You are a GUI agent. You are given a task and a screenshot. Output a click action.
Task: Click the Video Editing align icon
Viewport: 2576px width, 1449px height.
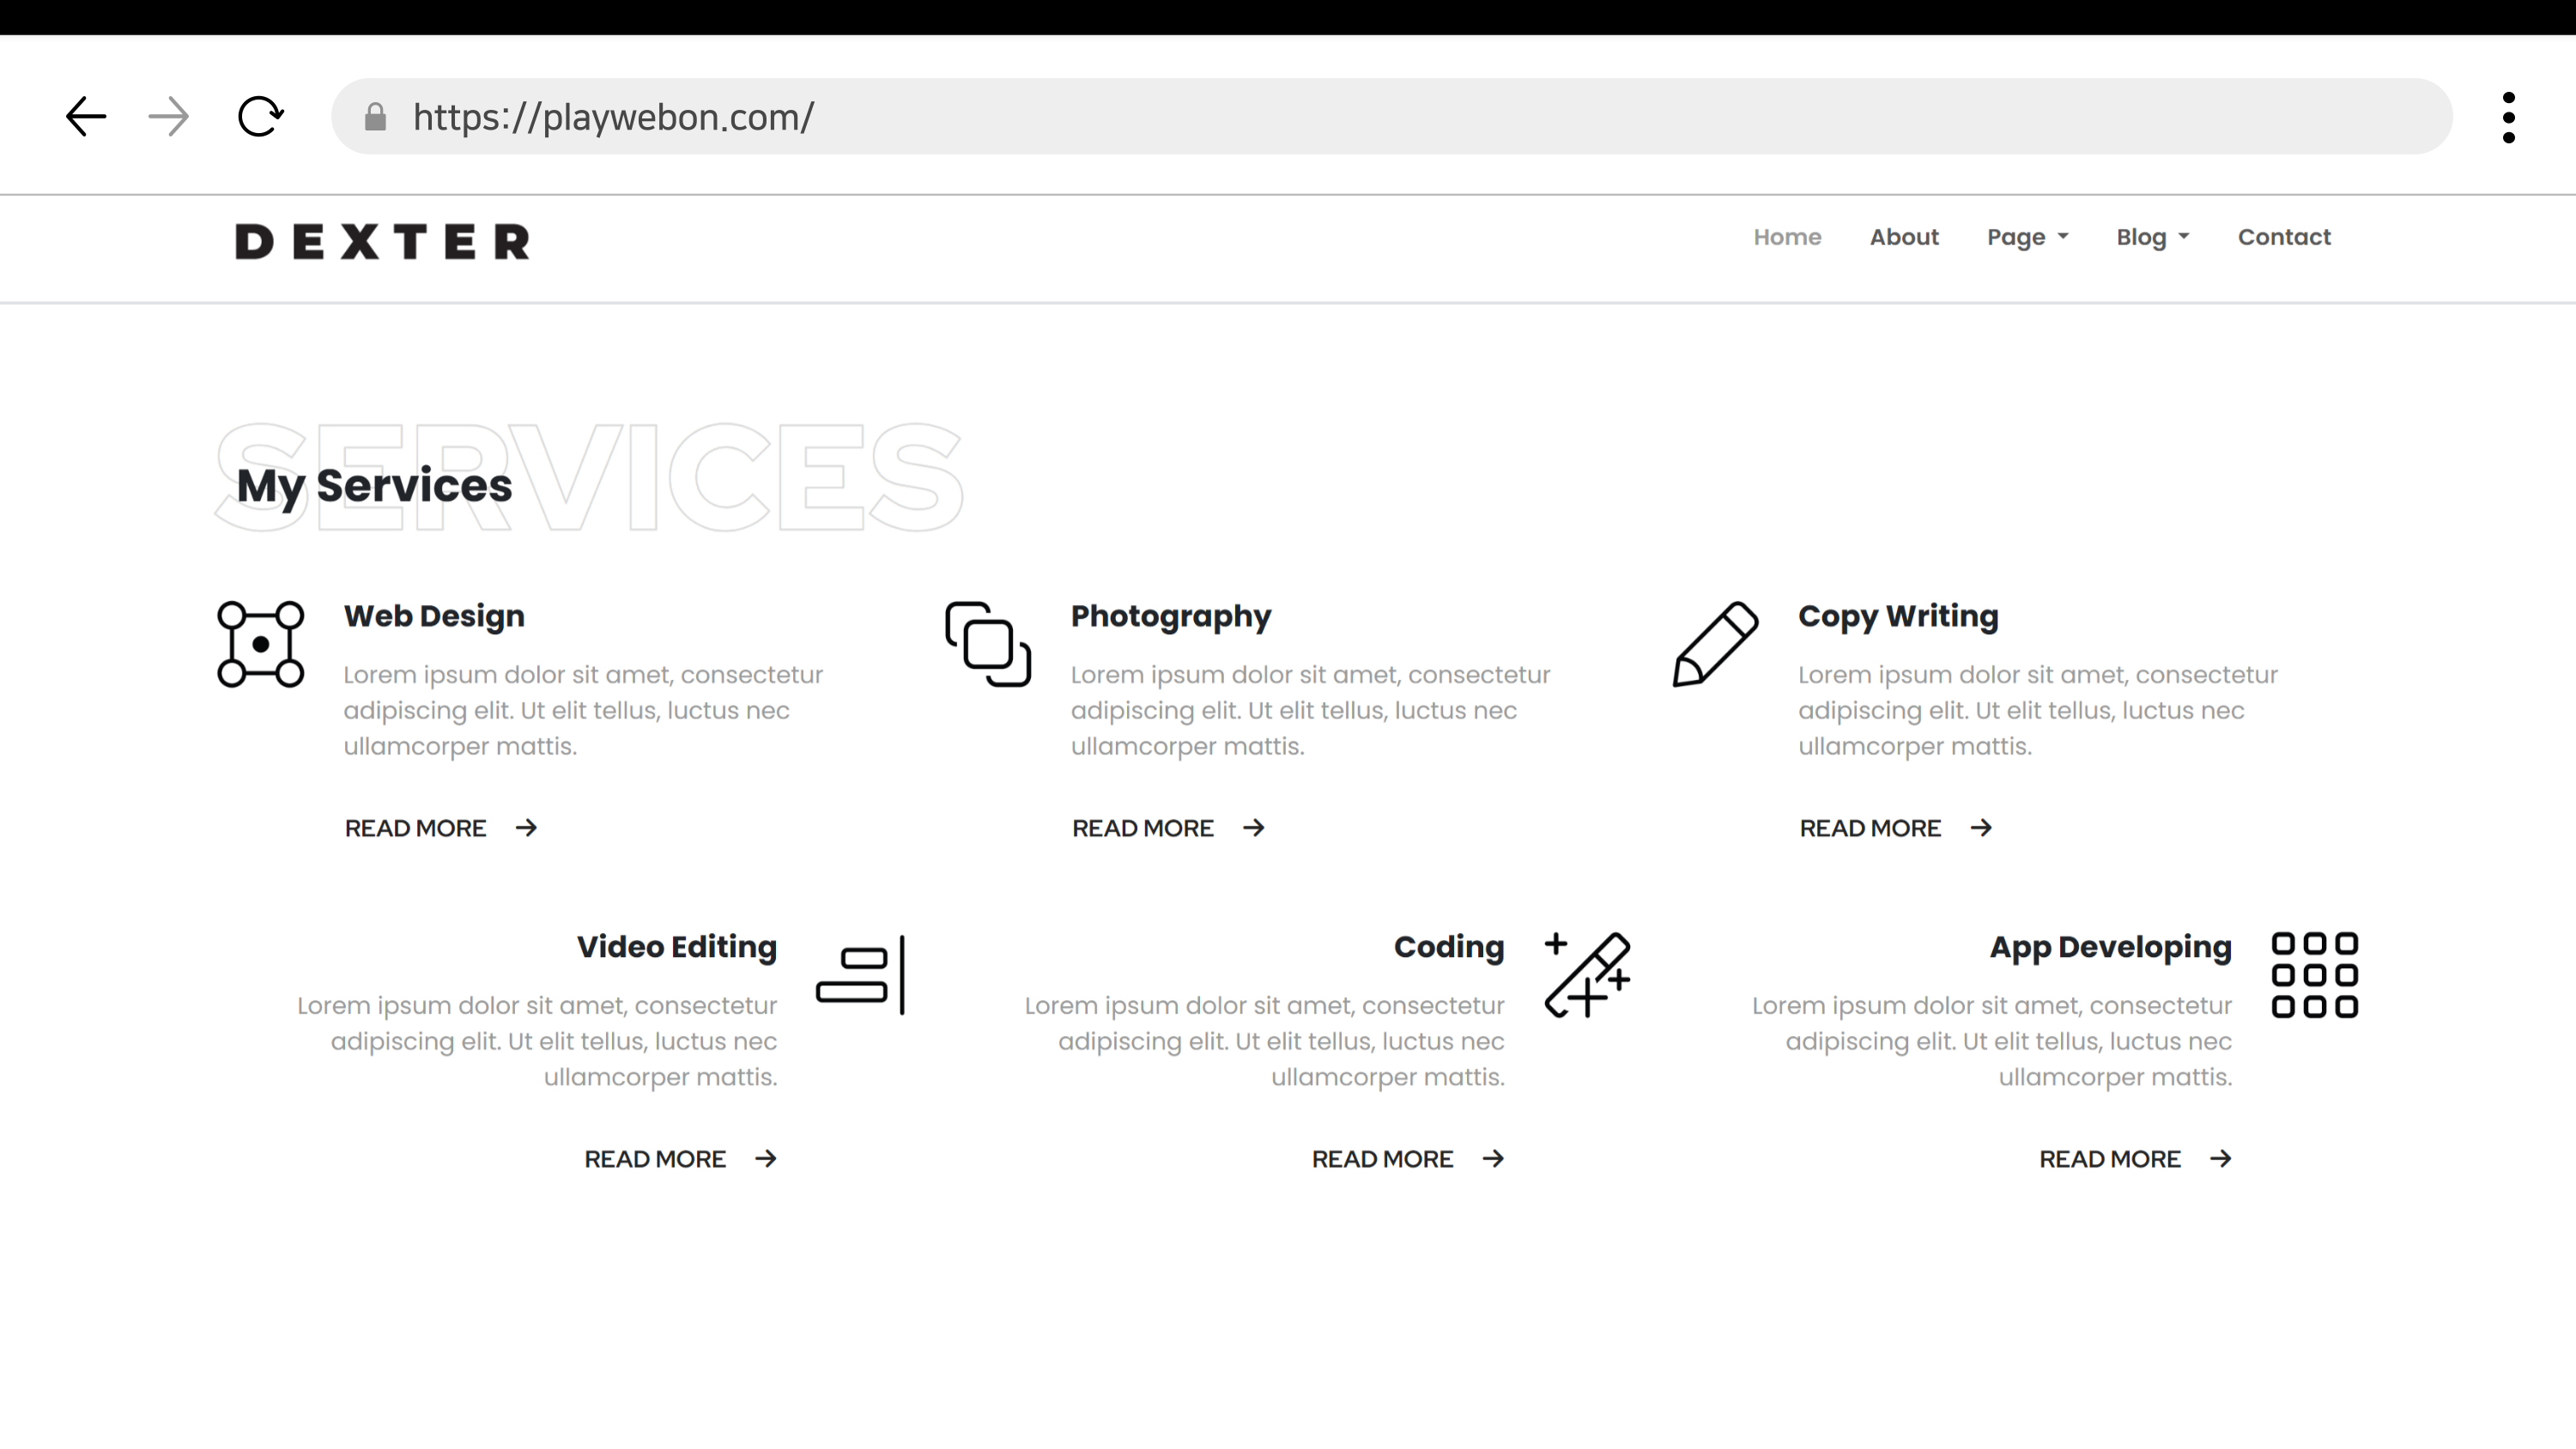861,975
